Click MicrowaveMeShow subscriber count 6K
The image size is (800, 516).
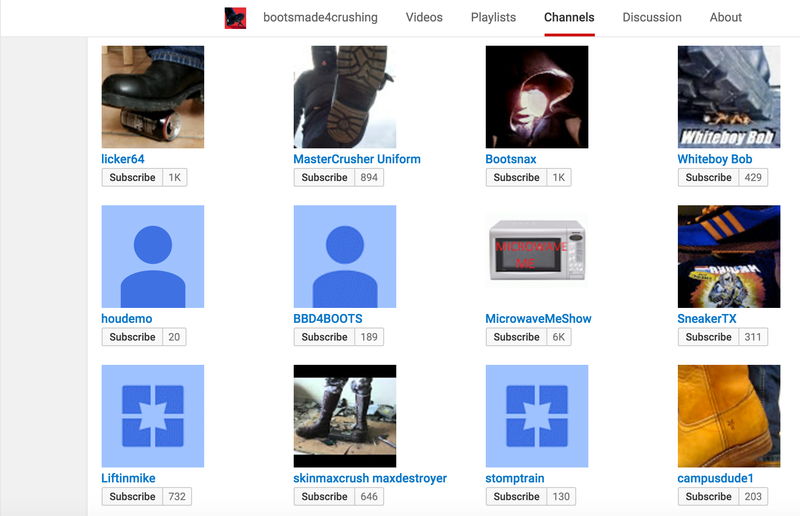[x=559, y=337]
